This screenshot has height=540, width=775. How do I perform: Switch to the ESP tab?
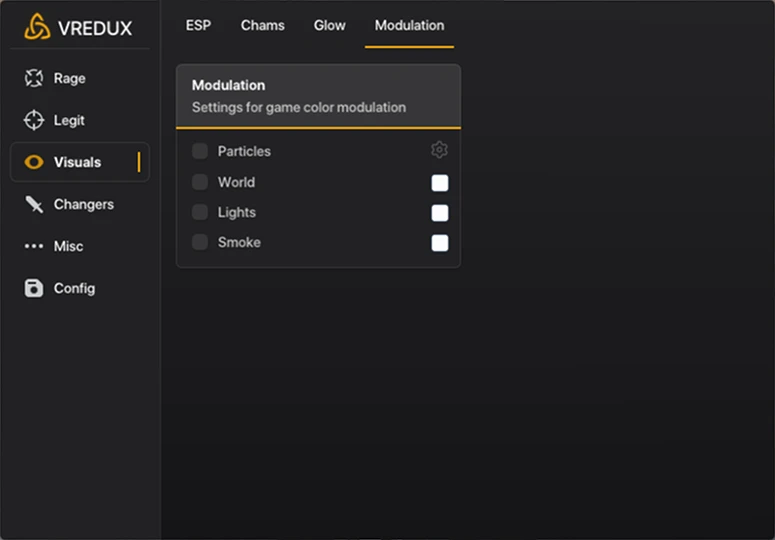[x=198, y=25]
